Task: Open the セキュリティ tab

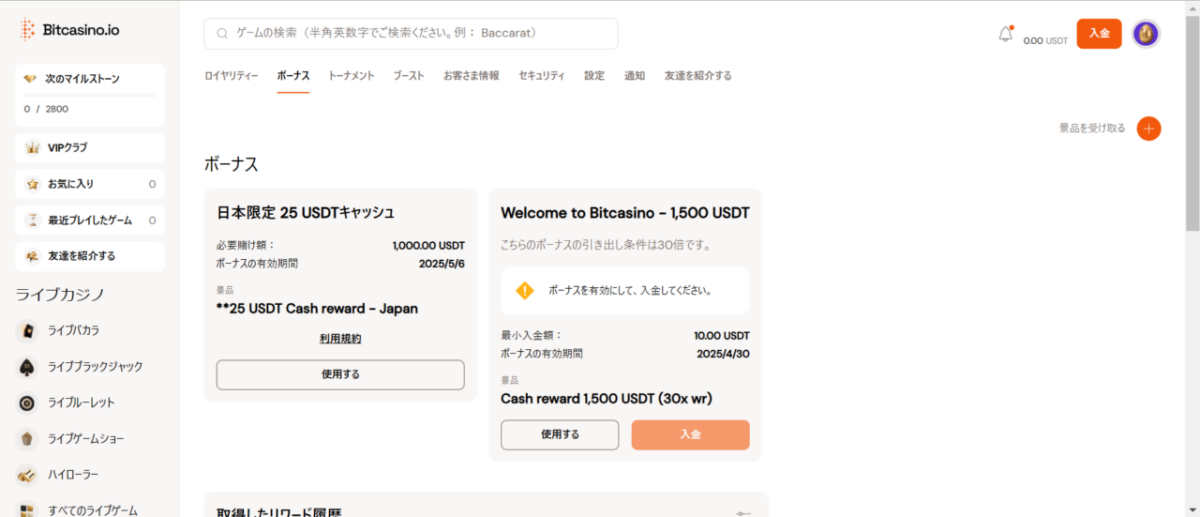Action: tap(541, 76)
